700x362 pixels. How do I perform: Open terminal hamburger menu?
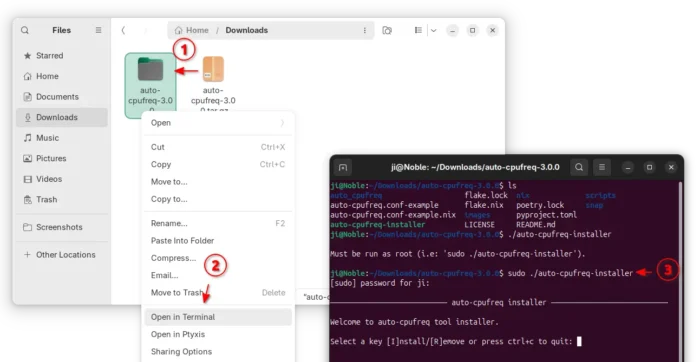tap(602, 168)
